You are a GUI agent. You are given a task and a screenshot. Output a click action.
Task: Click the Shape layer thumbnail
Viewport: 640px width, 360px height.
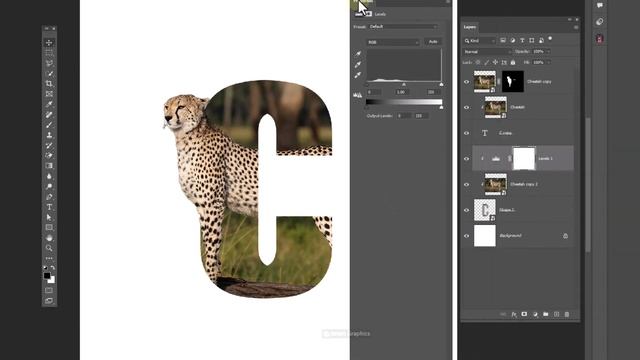point(485,210)
